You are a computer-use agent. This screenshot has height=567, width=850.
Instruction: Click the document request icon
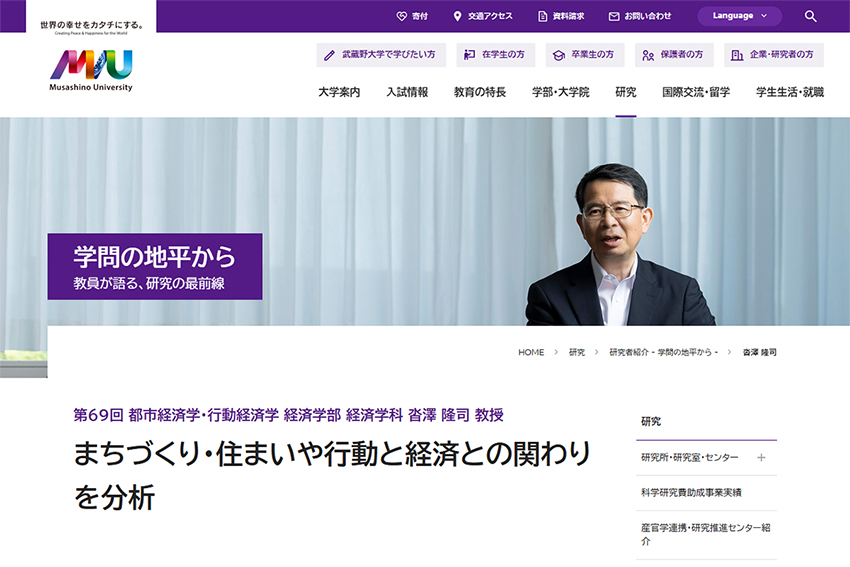(542, 16)
